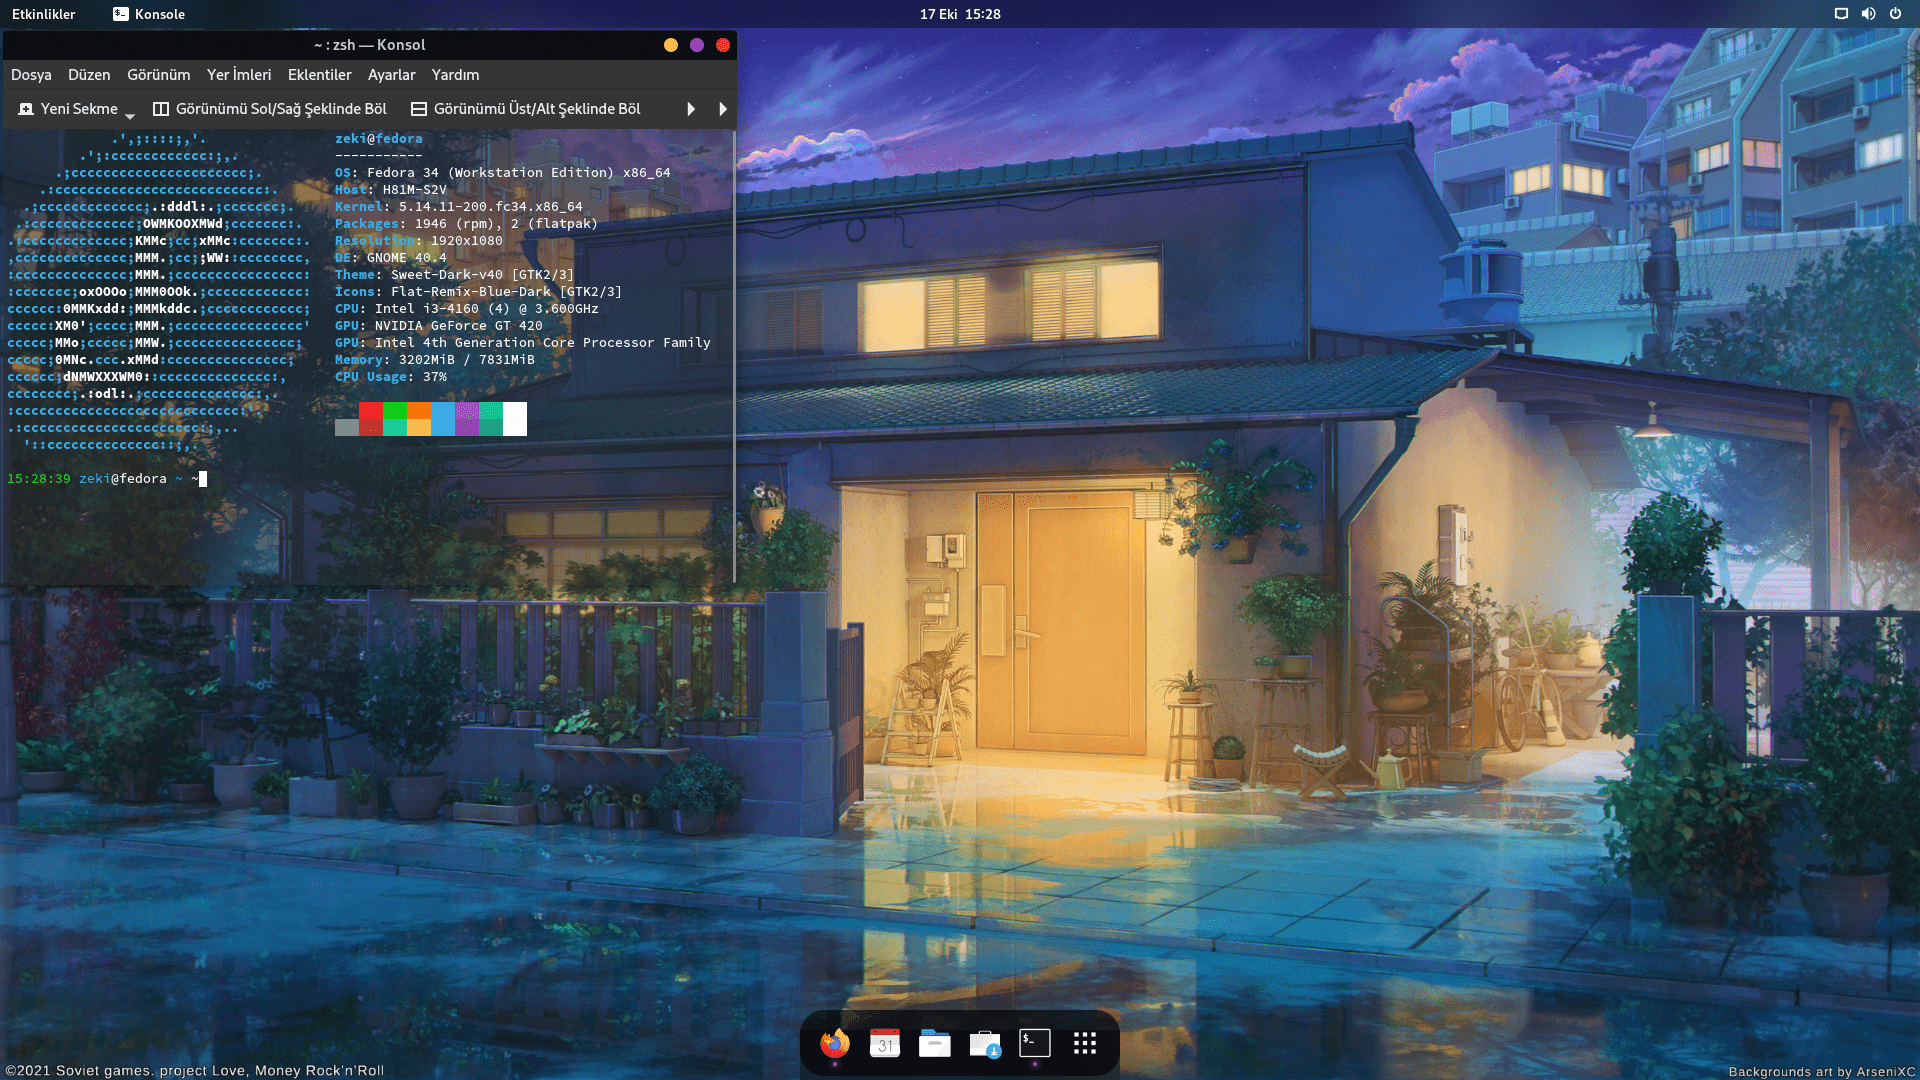Click Görünümü Üst/Alt Şeklinde Böl
Viewport: 1920px width, 1080px height.
click(526, 109)
